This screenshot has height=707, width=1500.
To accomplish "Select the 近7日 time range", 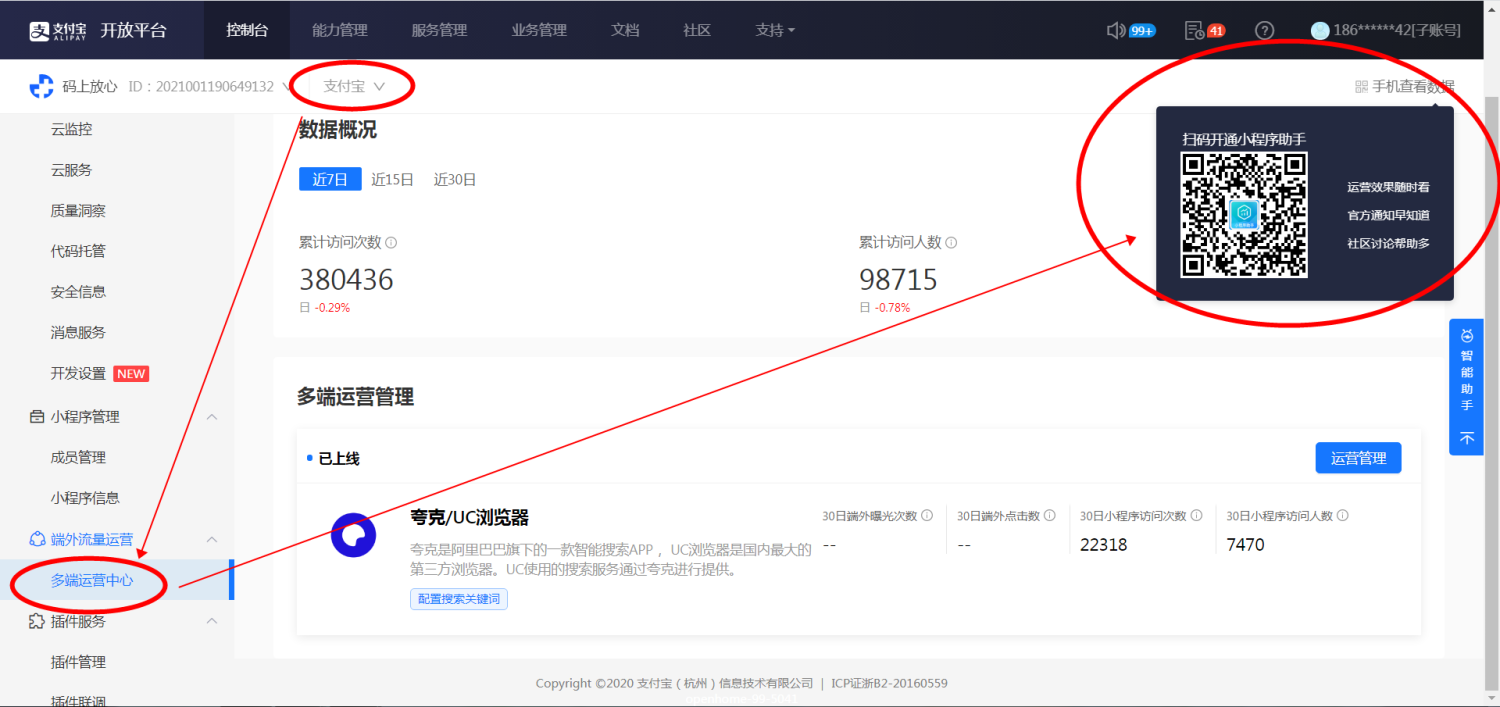I will tap(330, 180).
